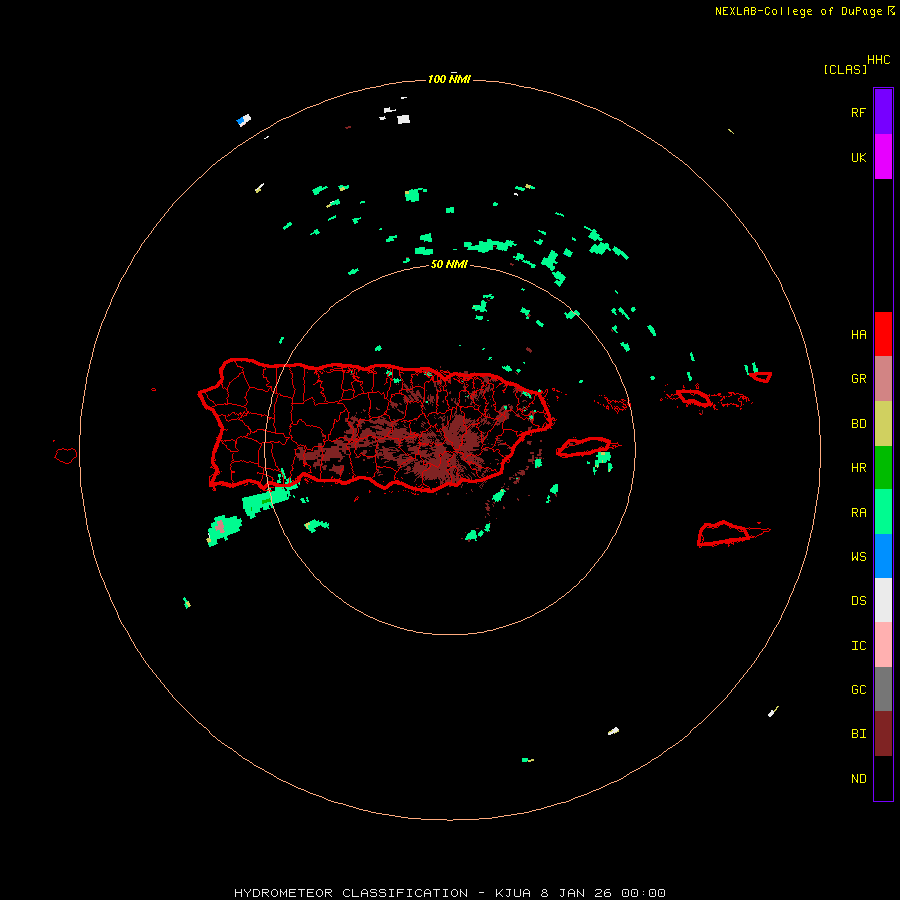The image size is (900, 900).
Task: Click the IC legend label
Action: (x=858, y=645)
